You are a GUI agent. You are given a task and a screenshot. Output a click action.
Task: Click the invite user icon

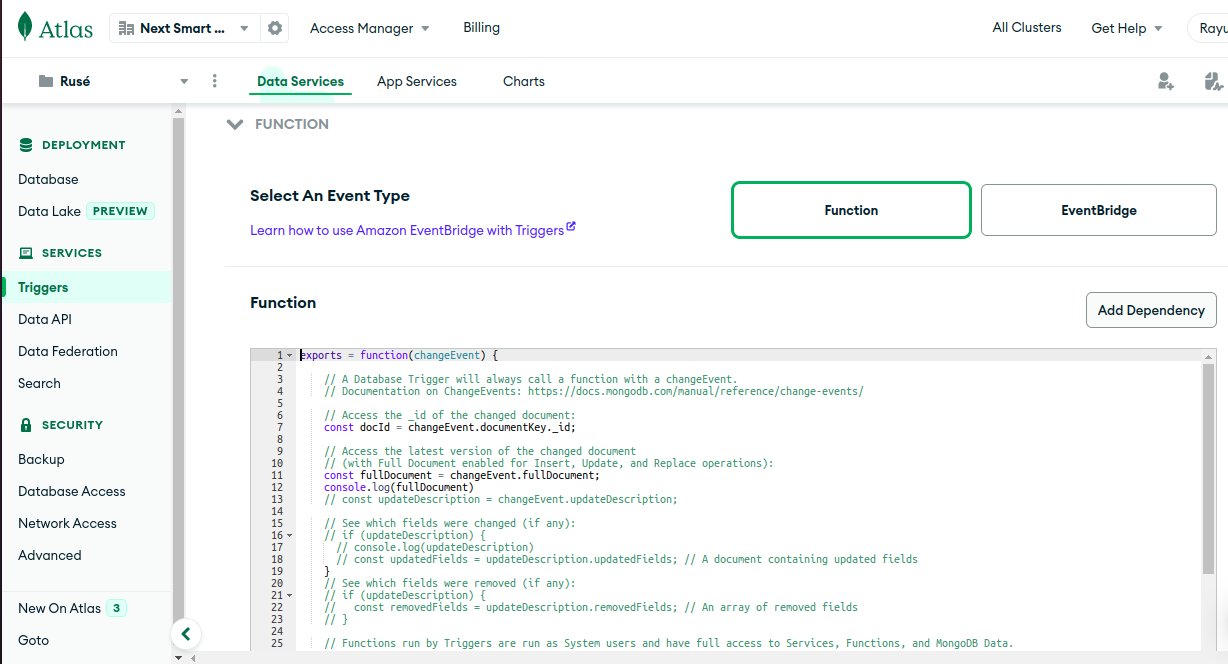pos(1165,81)
